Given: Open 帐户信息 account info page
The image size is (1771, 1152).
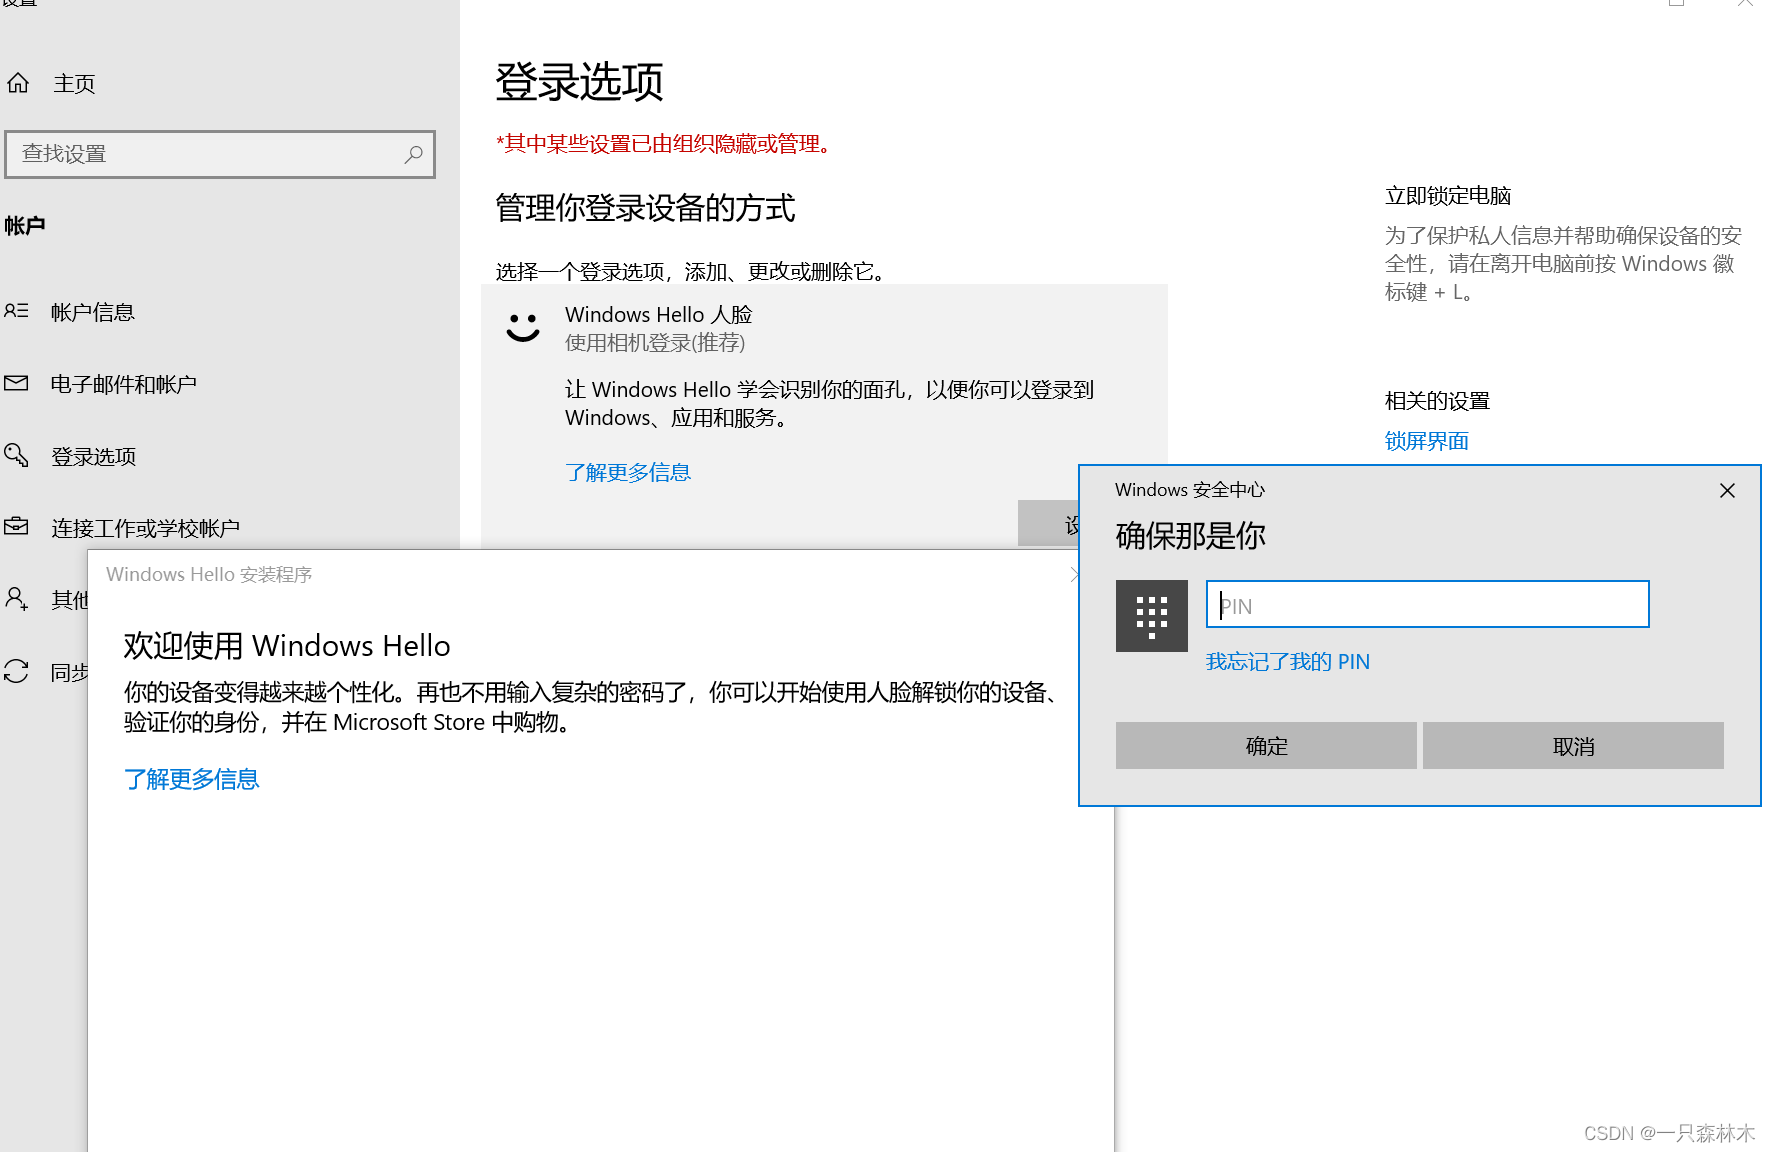Looking at the screenshot, I should coord(92,312).
